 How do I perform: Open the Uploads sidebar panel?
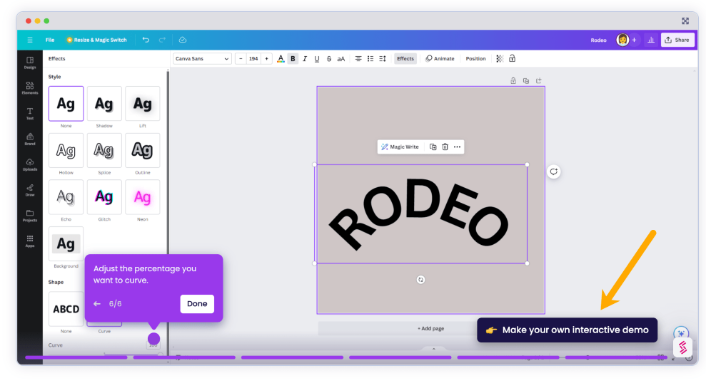tap(30, 164)
